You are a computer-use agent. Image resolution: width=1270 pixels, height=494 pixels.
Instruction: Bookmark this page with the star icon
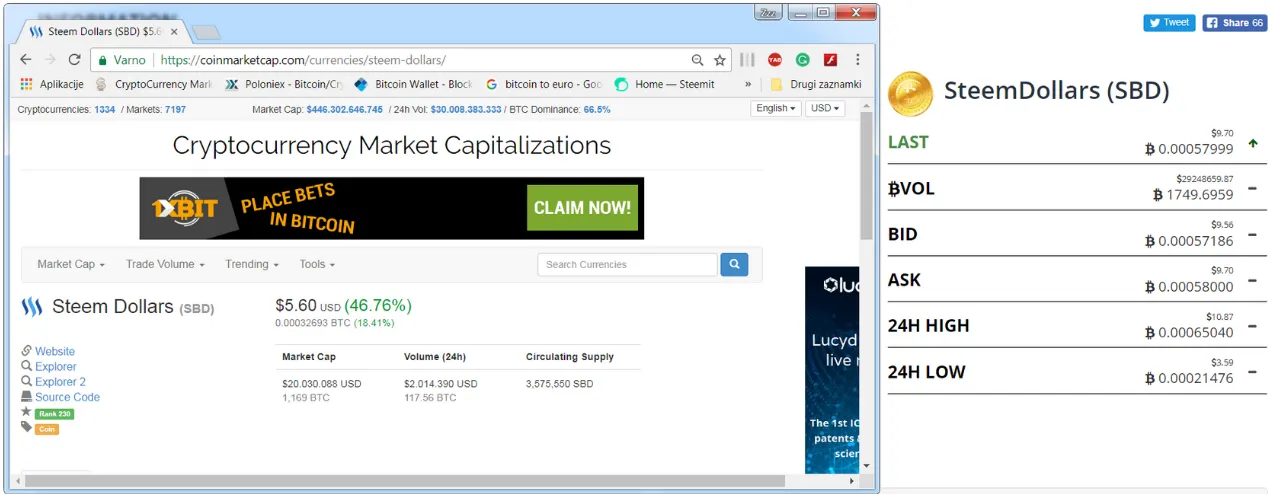719,60
